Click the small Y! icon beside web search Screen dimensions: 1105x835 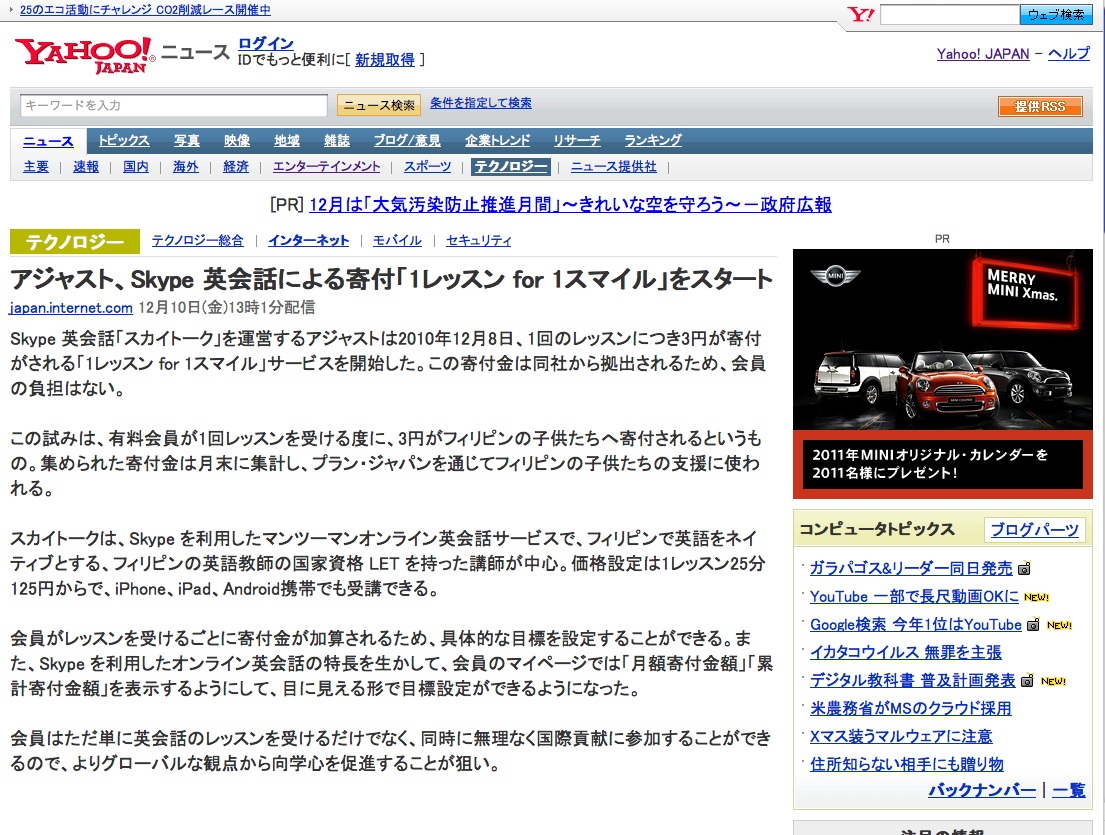coord(860,14)
